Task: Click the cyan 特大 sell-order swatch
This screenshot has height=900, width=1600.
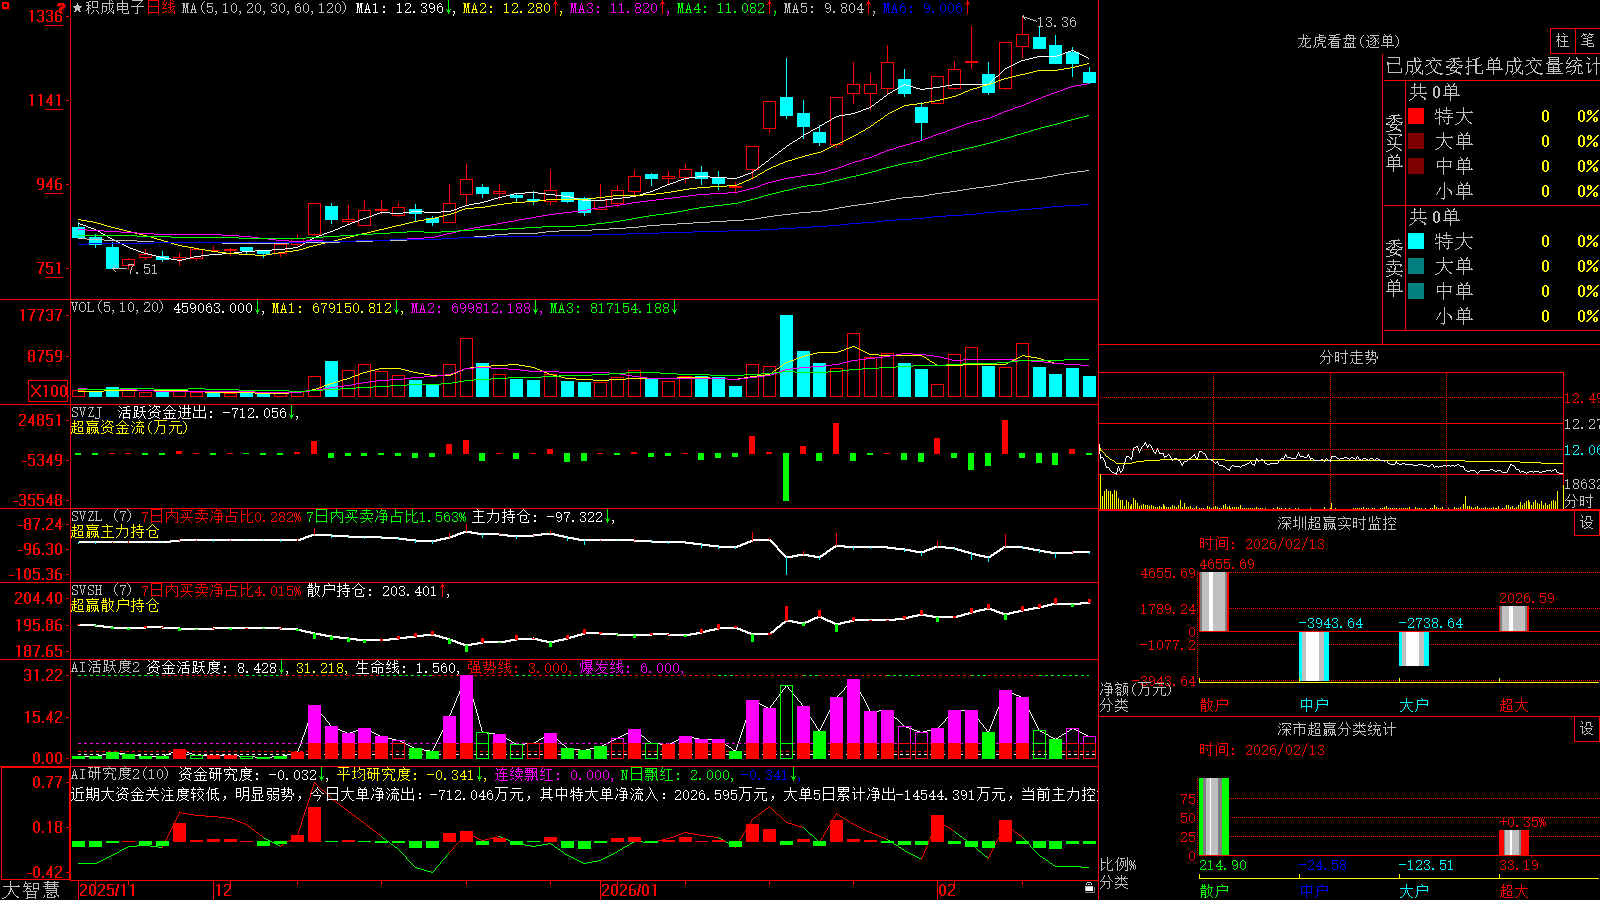Action: click(x=1416, y=241)
